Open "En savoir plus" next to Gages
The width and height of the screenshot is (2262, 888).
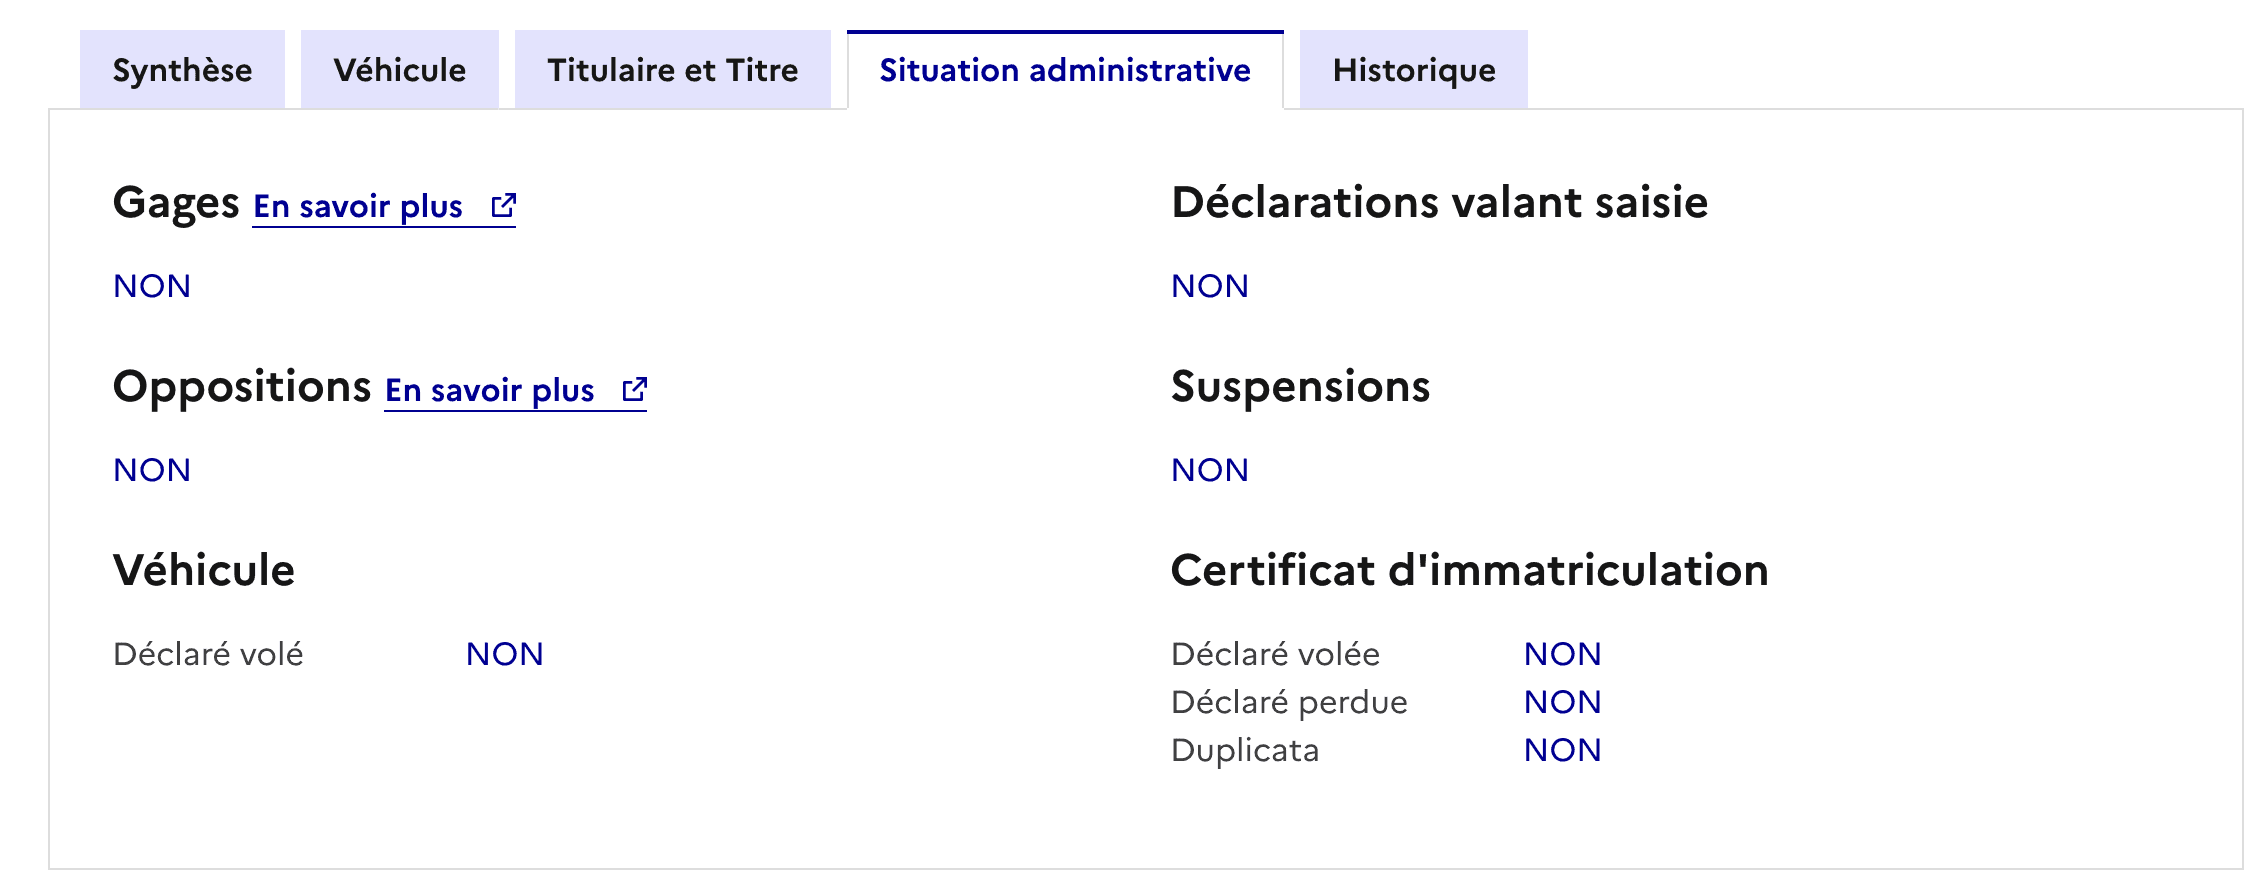click(357, 206)
